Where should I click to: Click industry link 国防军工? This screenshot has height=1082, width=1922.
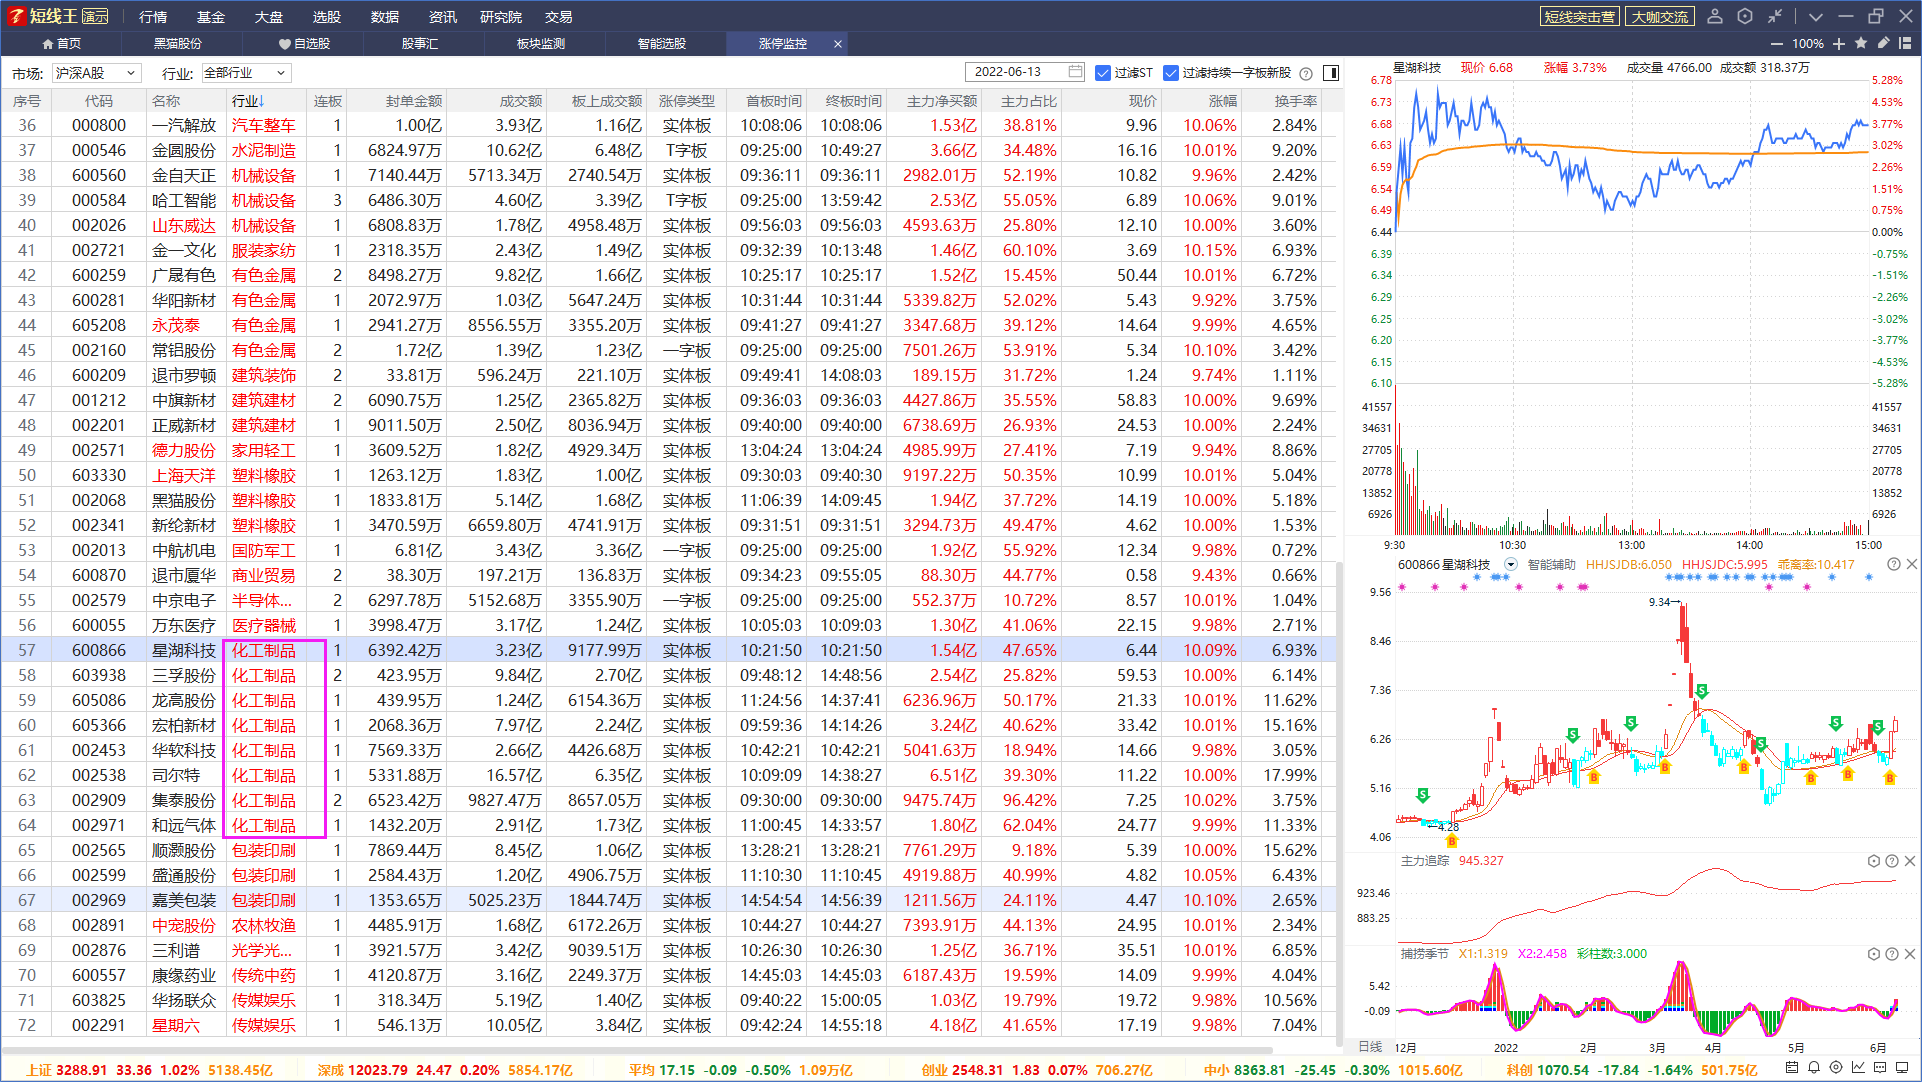click(264, 550)
